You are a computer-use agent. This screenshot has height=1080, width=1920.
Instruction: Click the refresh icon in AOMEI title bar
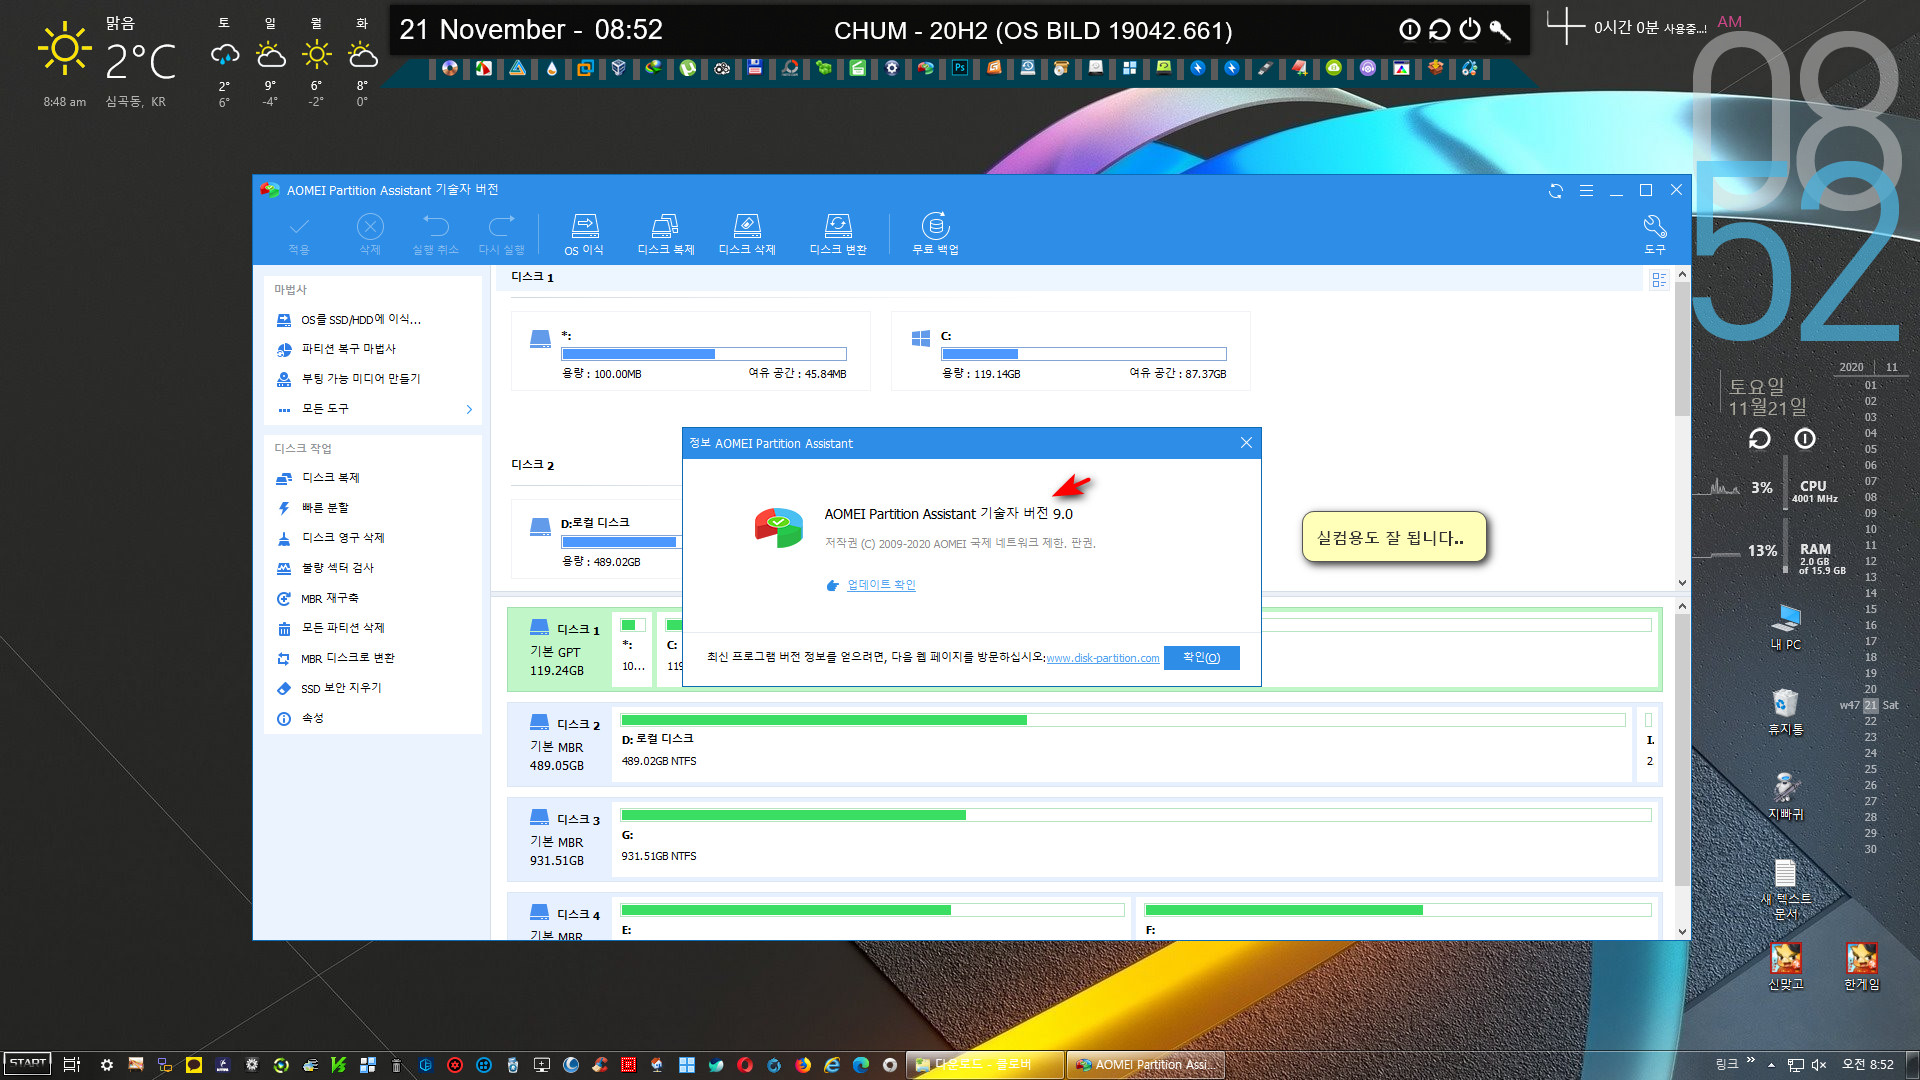(1556, 190)
